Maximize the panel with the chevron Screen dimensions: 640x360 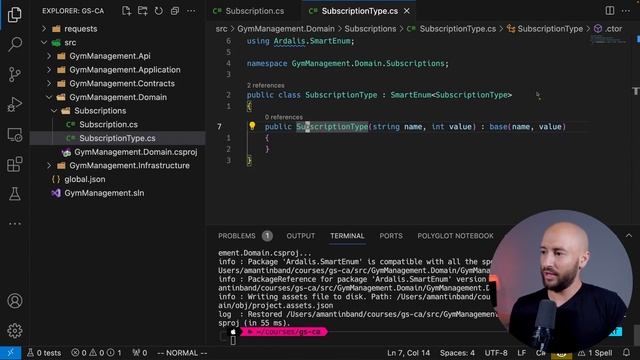click(629, 236)
